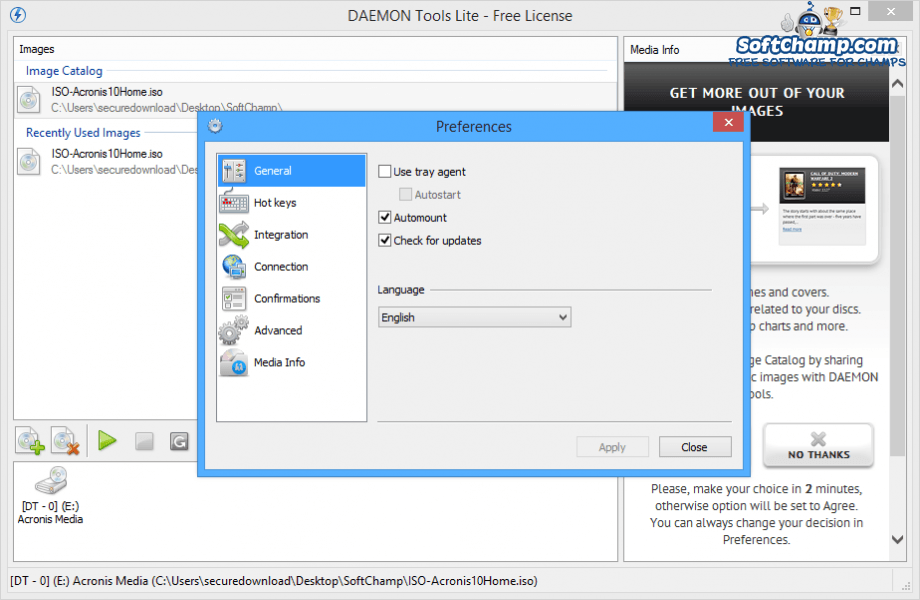
Task: Enable the Use tray agent checkbox
Action: (385, 171)
